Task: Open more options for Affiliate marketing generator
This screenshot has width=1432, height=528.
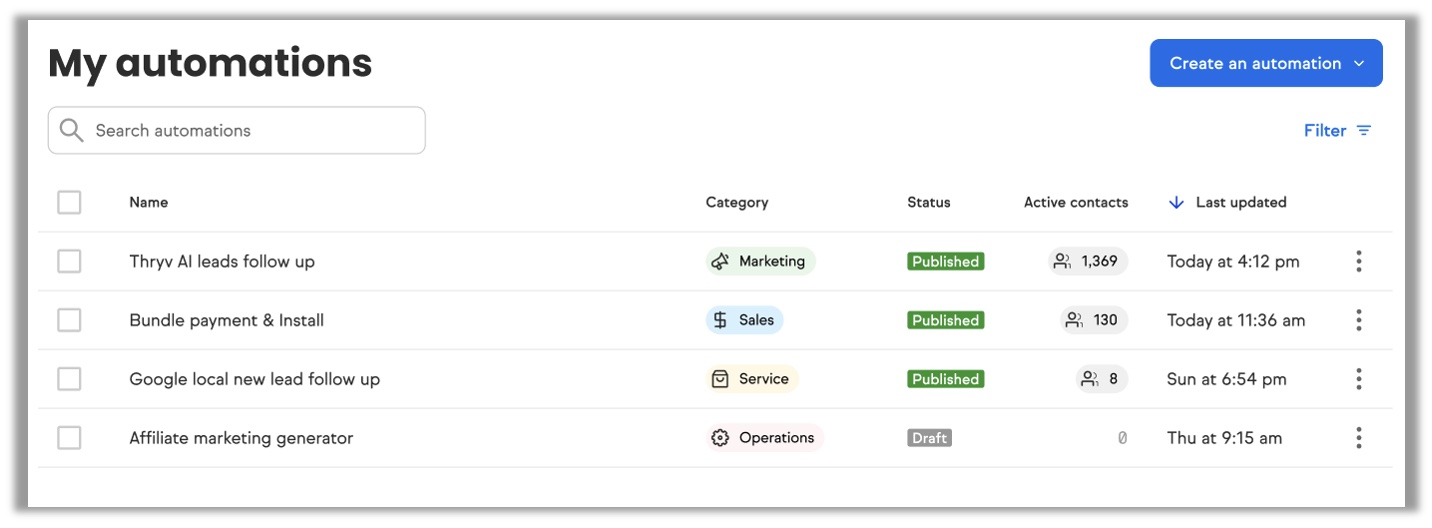Action: pos(1358,438)
